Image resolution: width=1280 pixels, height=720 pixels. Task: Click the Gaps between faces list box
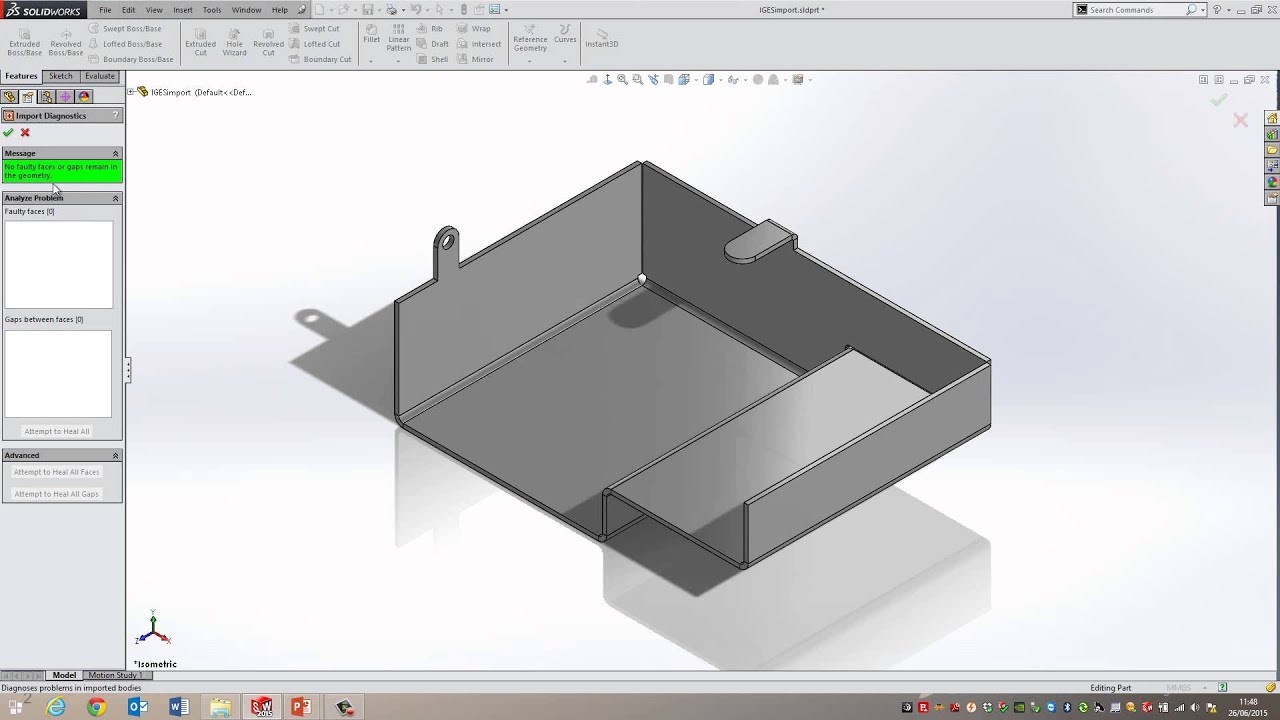point(58,374)
